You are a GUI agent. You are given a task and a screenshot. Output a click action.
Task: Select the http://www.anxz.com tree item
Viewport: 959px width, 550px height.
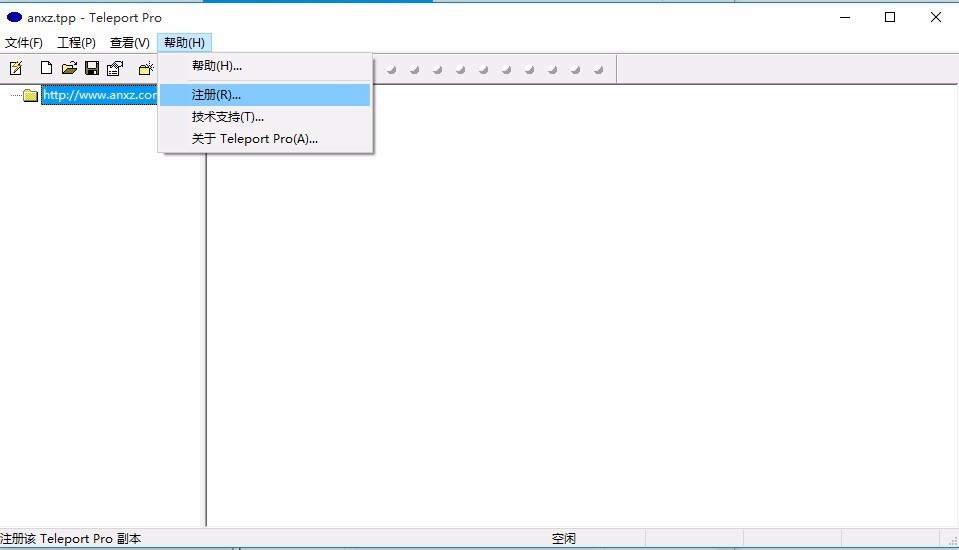pos(100,95)
